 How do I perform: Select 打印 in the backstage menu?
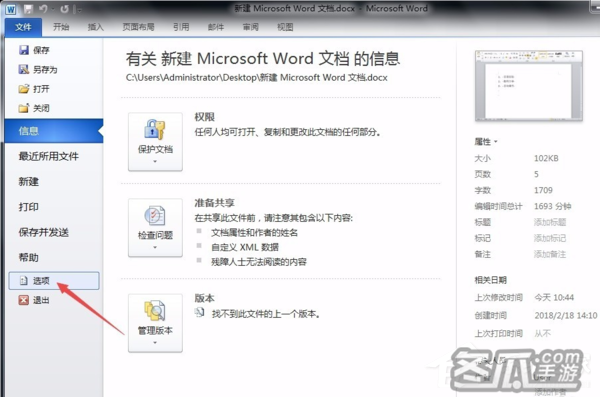pos(29,207)
